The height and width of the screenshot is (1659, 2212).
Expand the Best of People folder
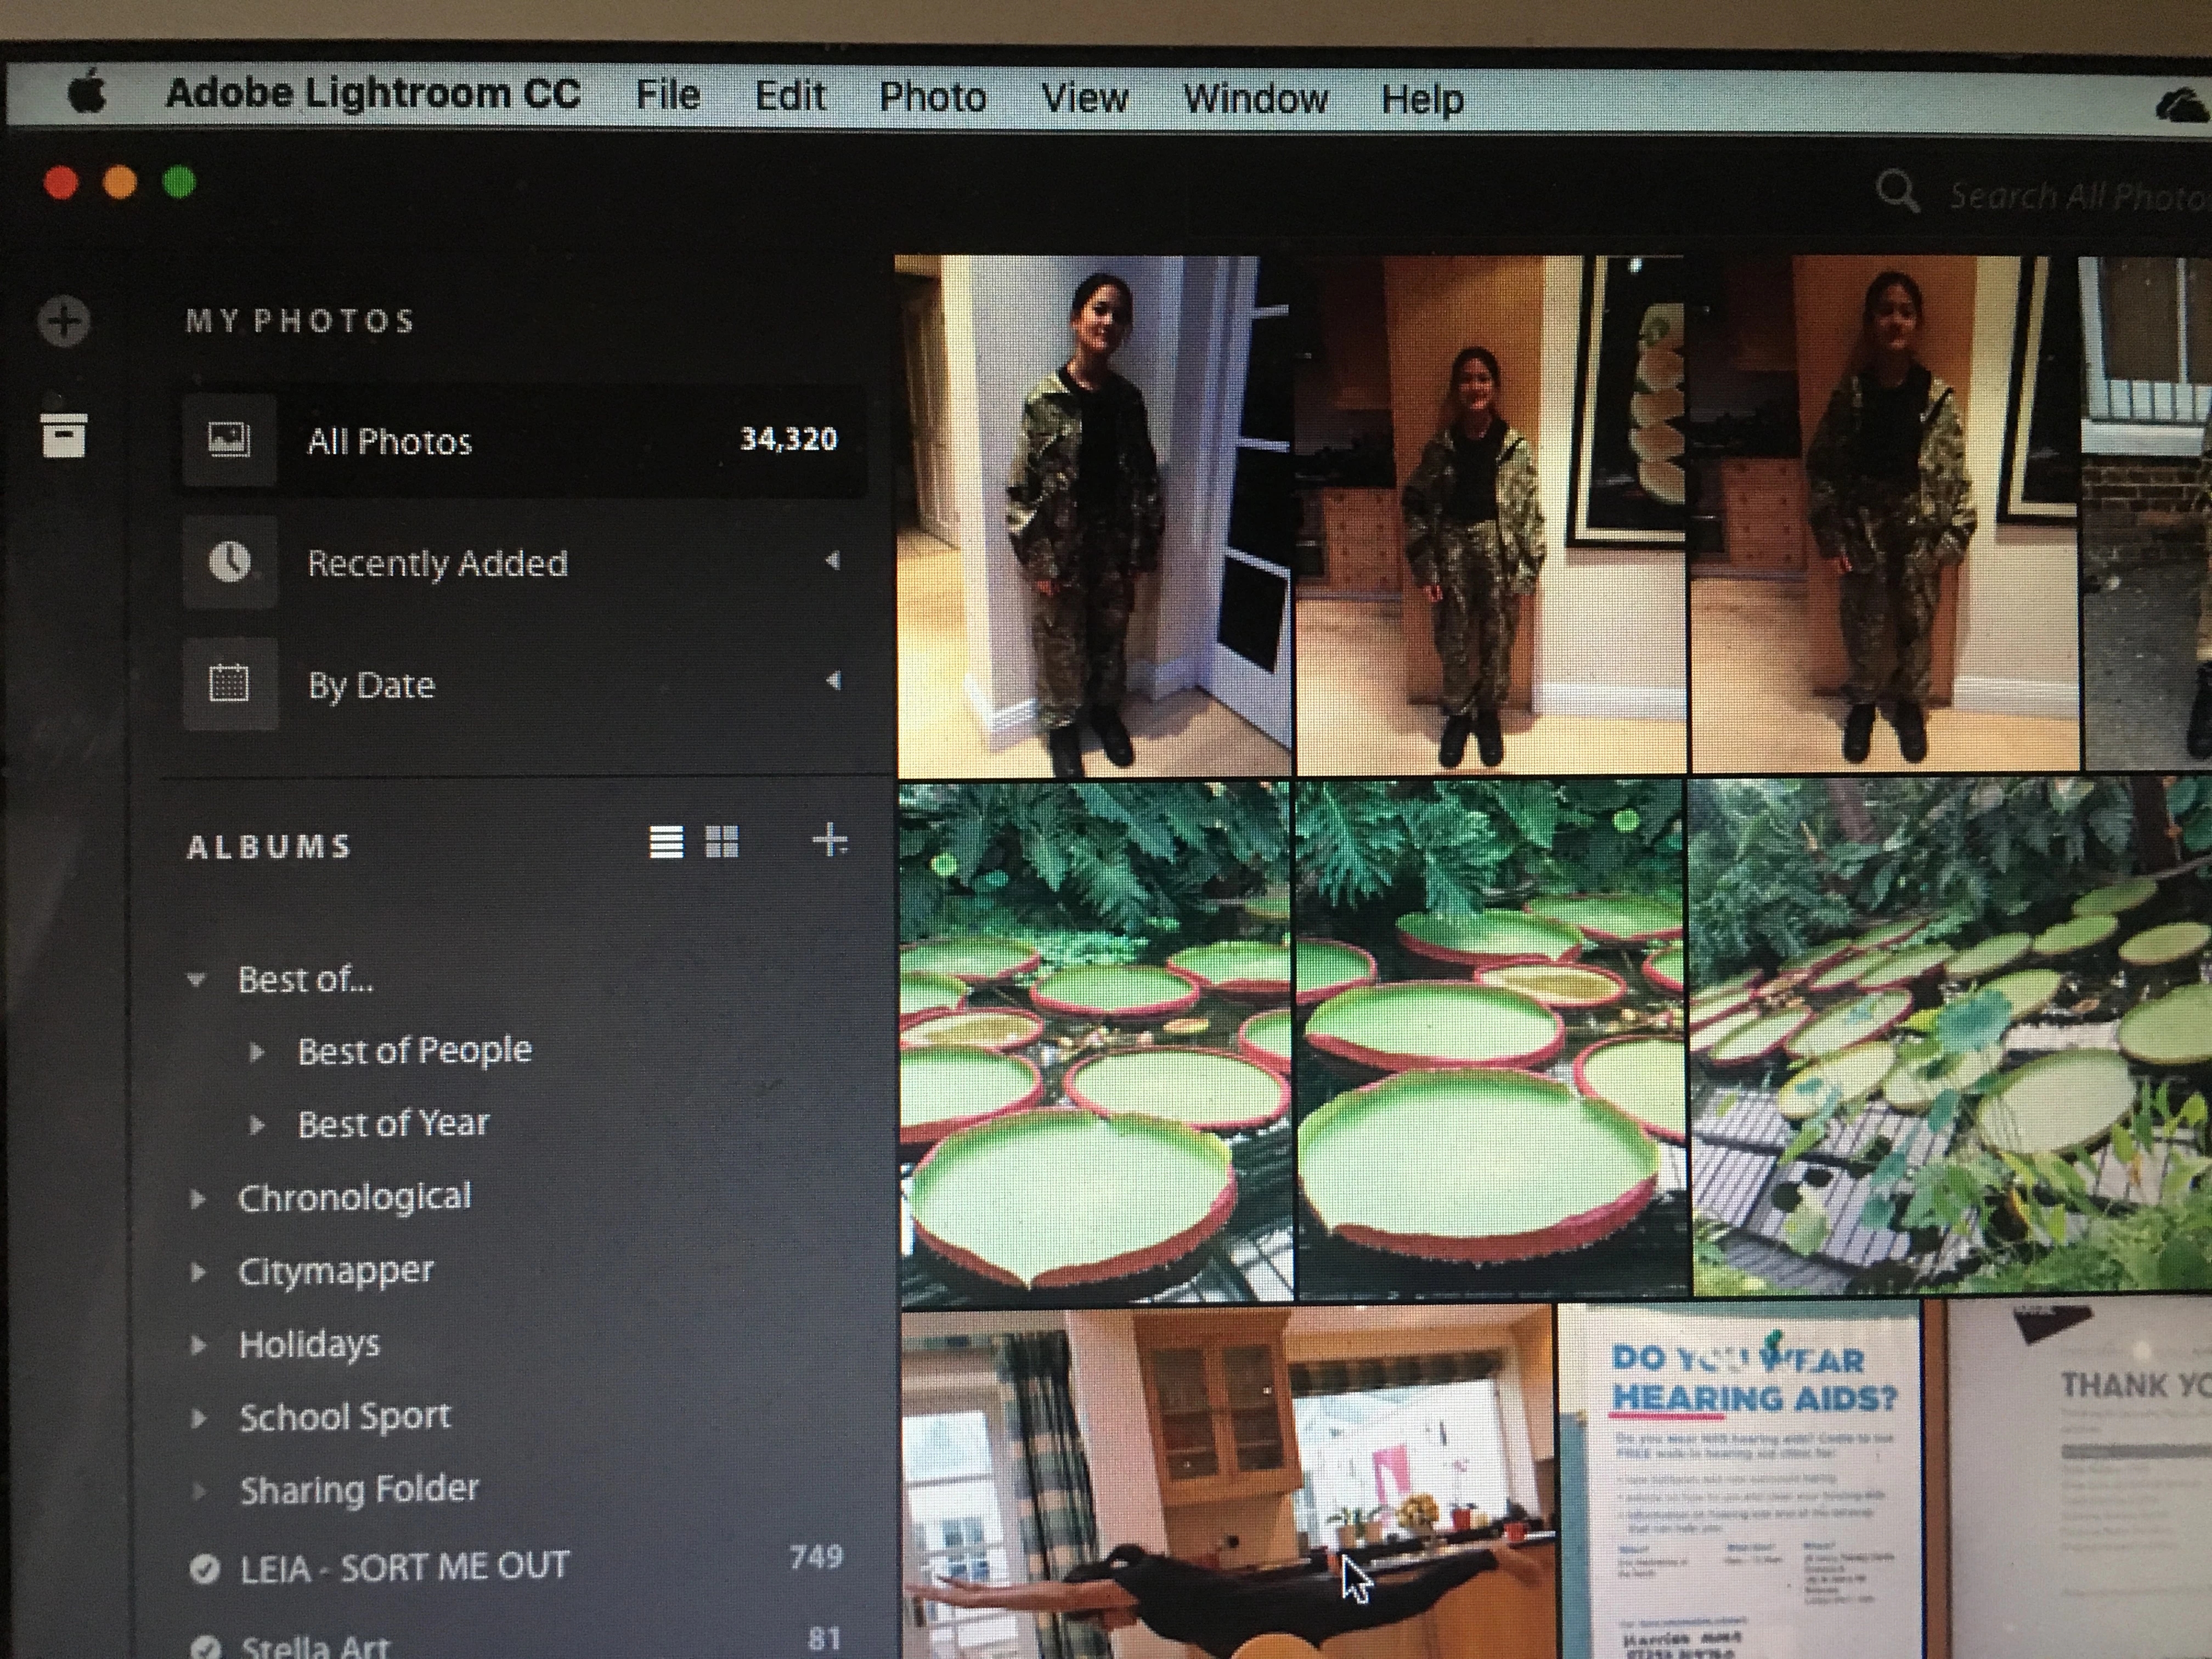pos(257,1052)
